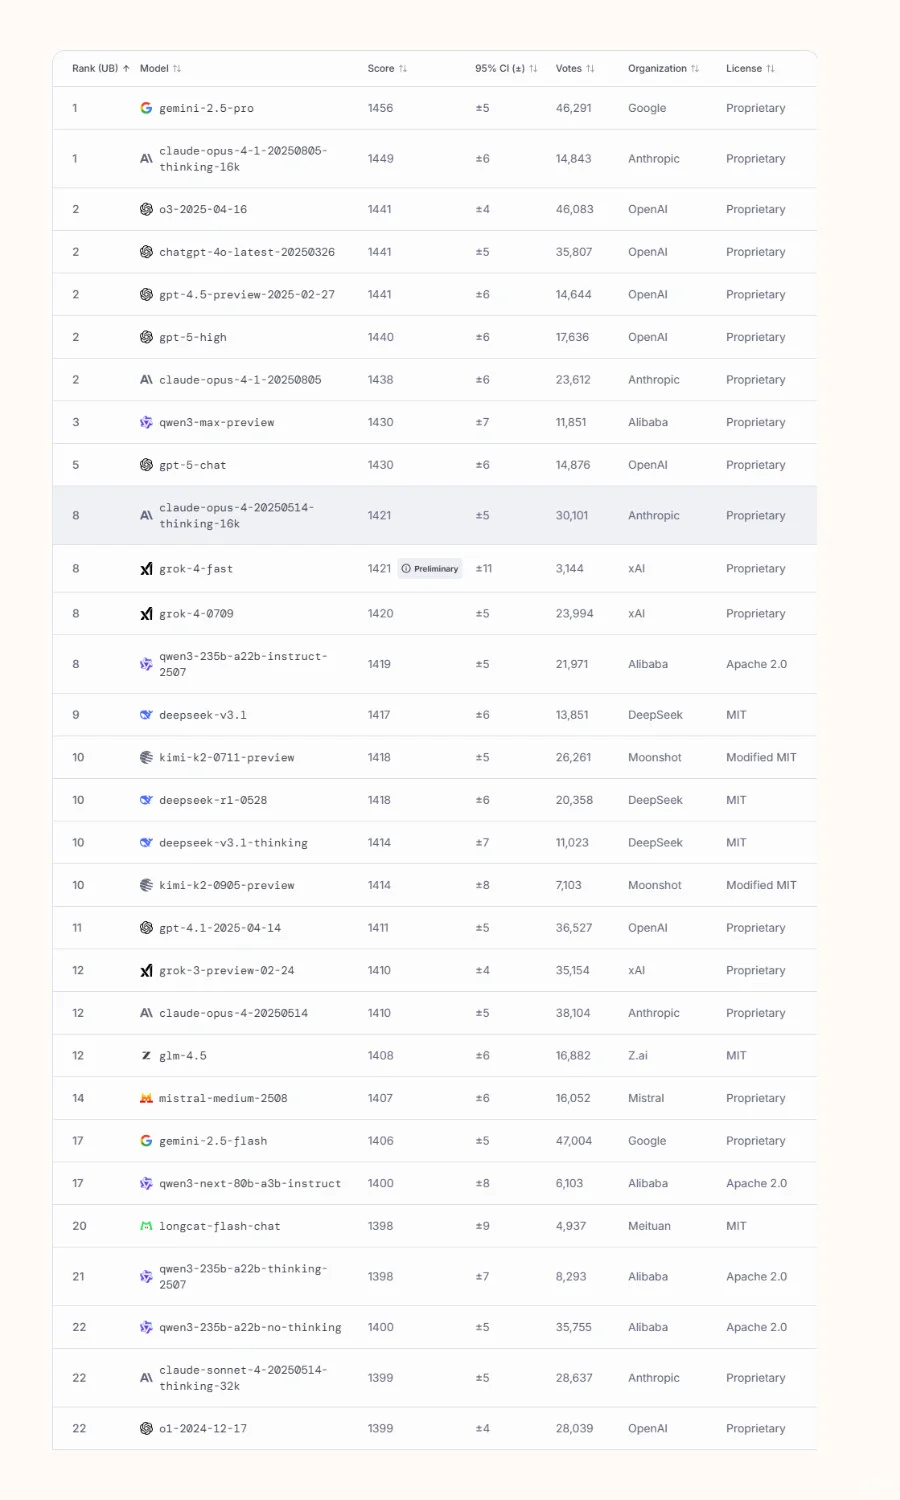Viewport: 900px width, 1500px height.
Task: Click the Mistral icon beside mistral-medium-2508
Action: 146,1098
